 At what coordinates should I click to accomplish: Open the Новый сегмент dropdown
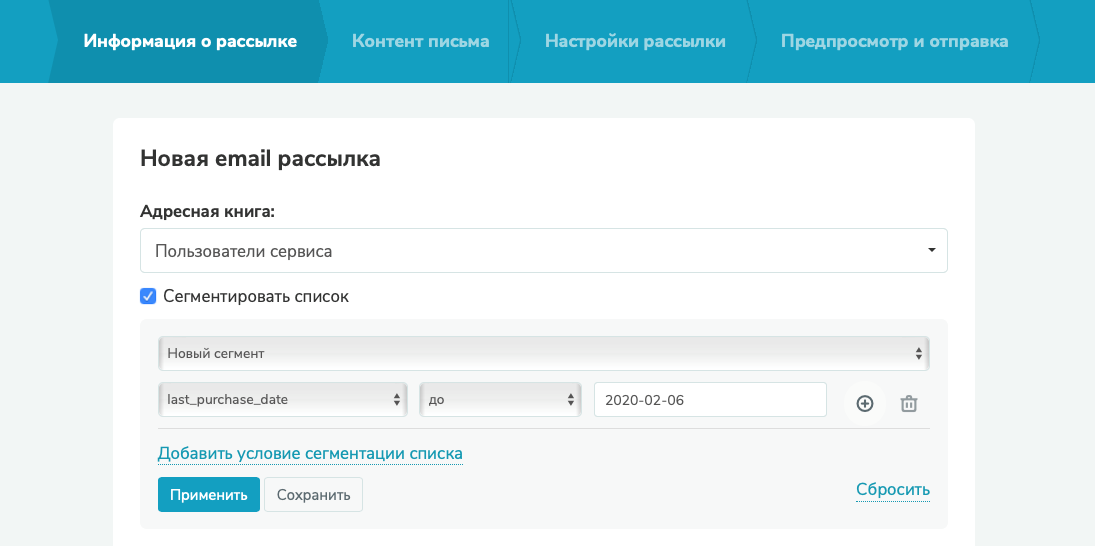click(x=544, y=354)
